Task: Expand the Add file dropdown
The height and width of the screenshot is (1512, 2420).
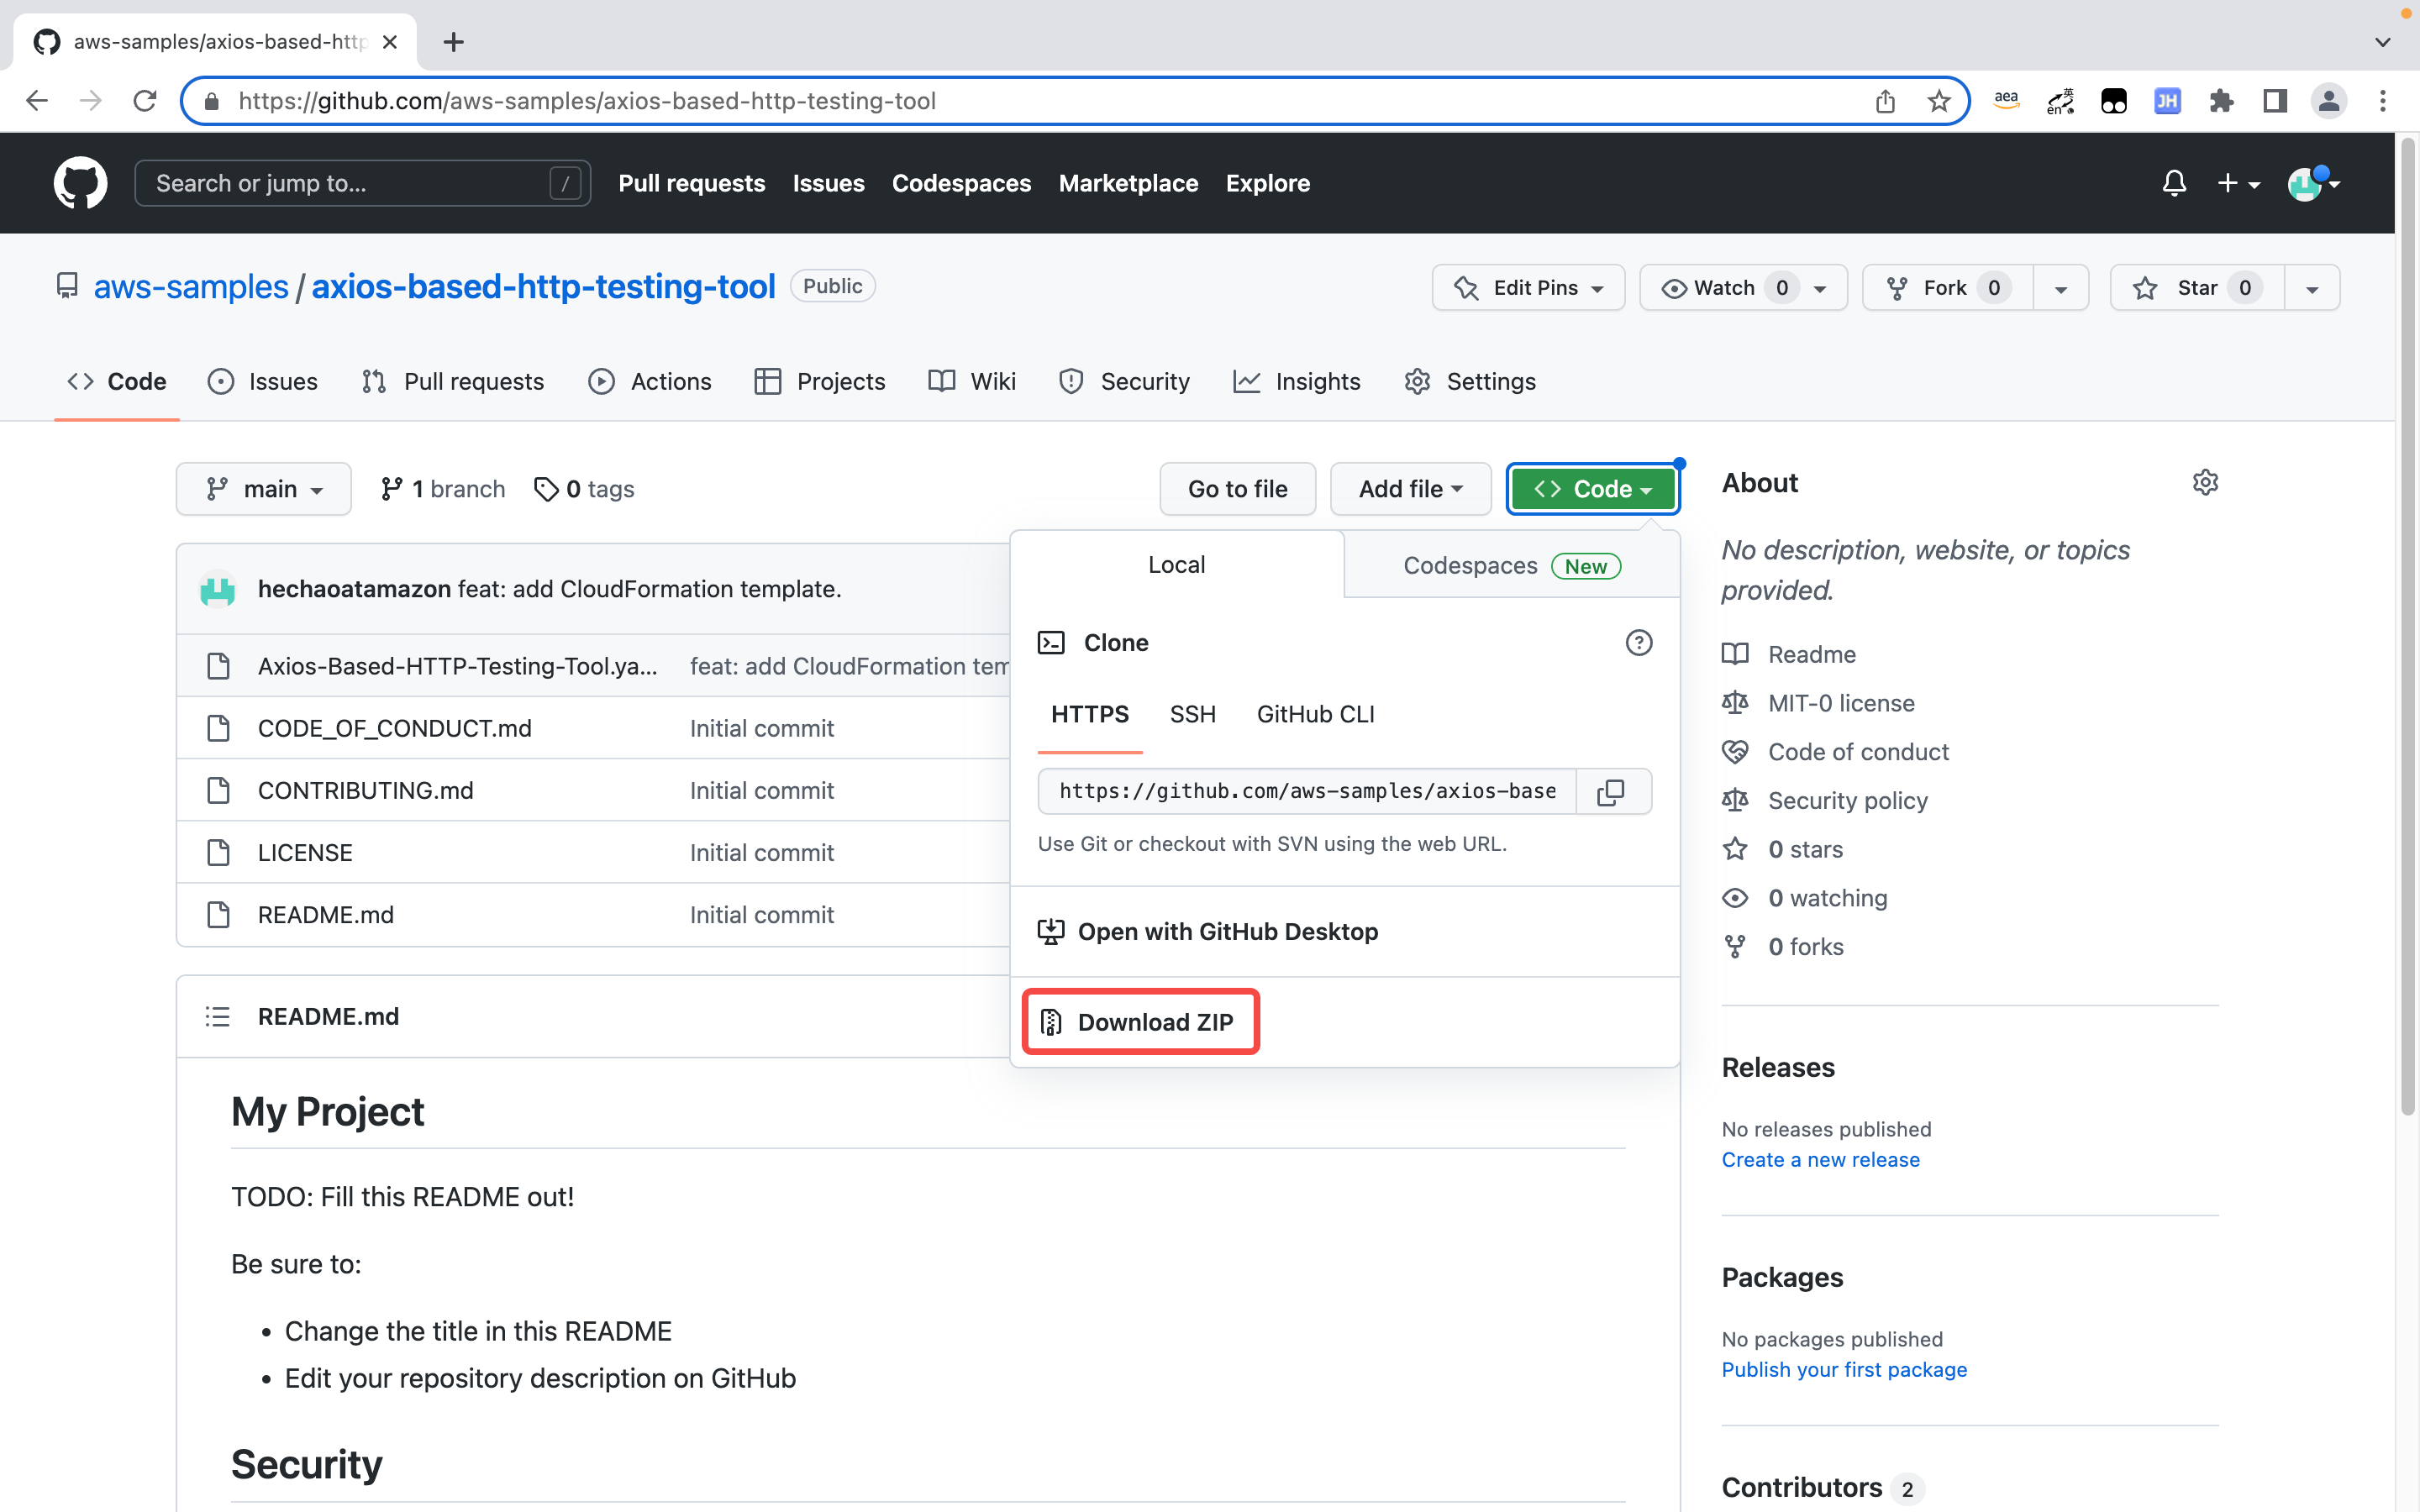Action: tap(1411, 489)
